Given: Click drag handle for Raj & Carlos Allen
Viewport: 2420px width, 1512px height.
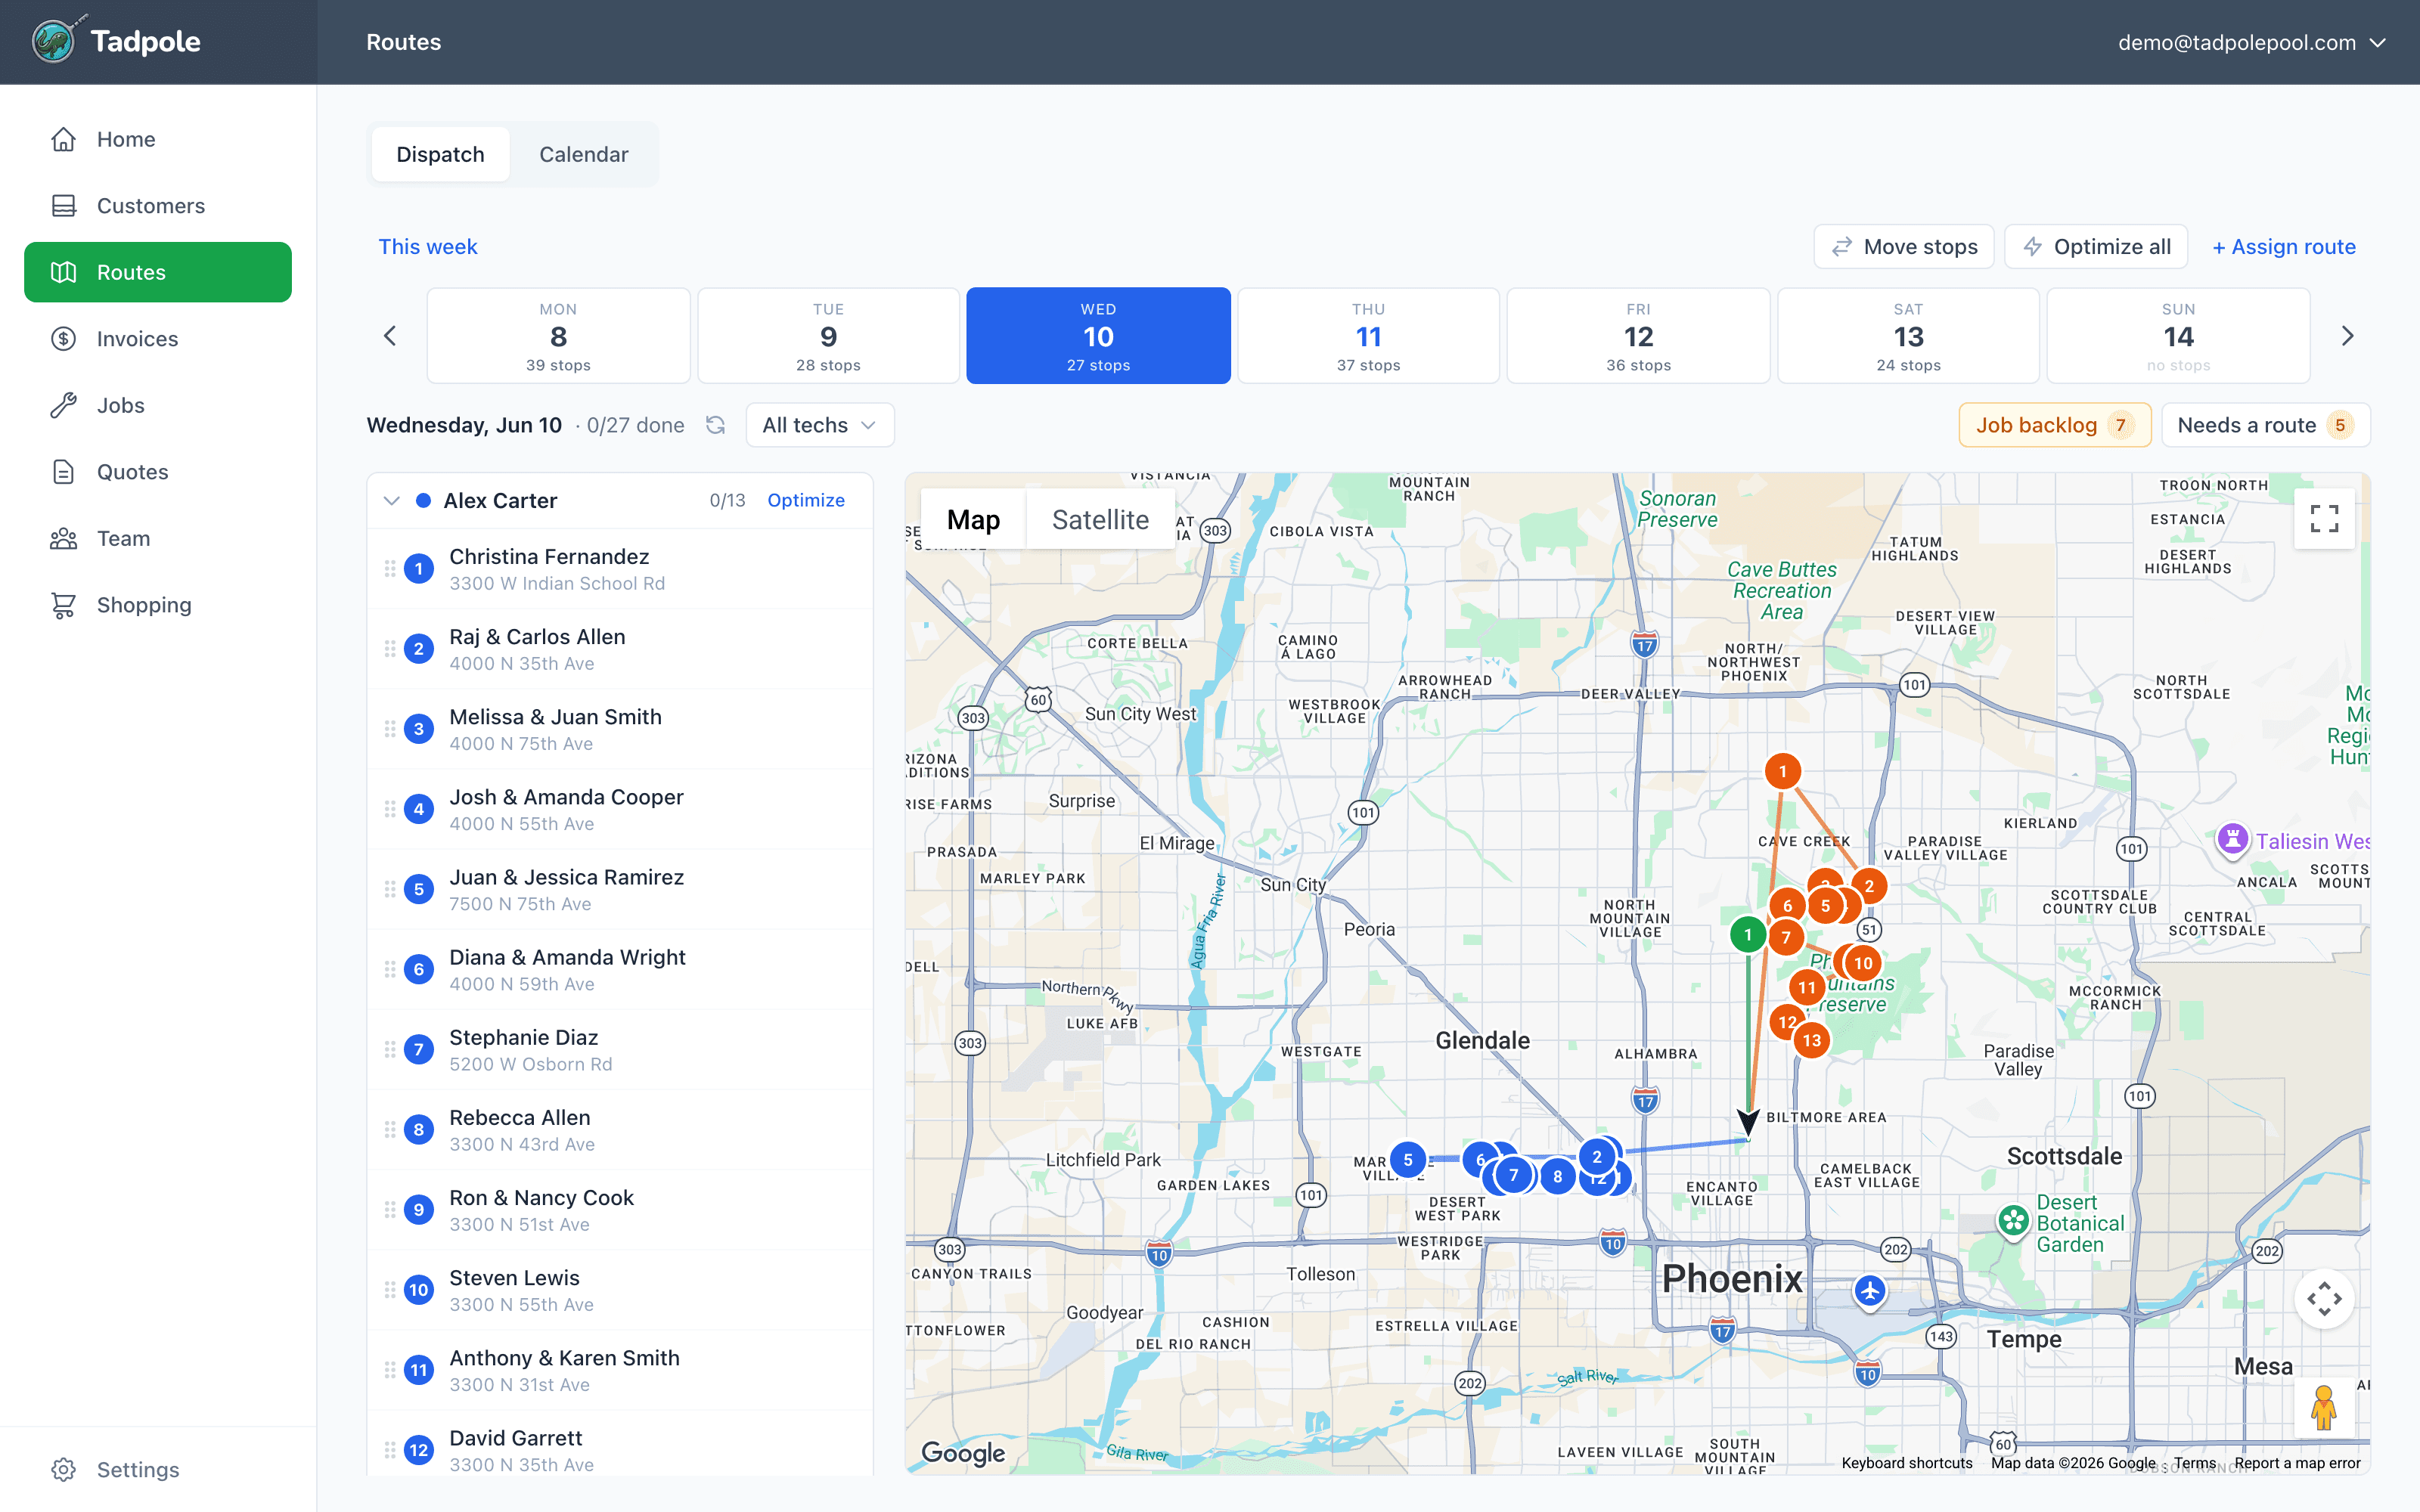Looking at the screenshot, I should (390, 649).
